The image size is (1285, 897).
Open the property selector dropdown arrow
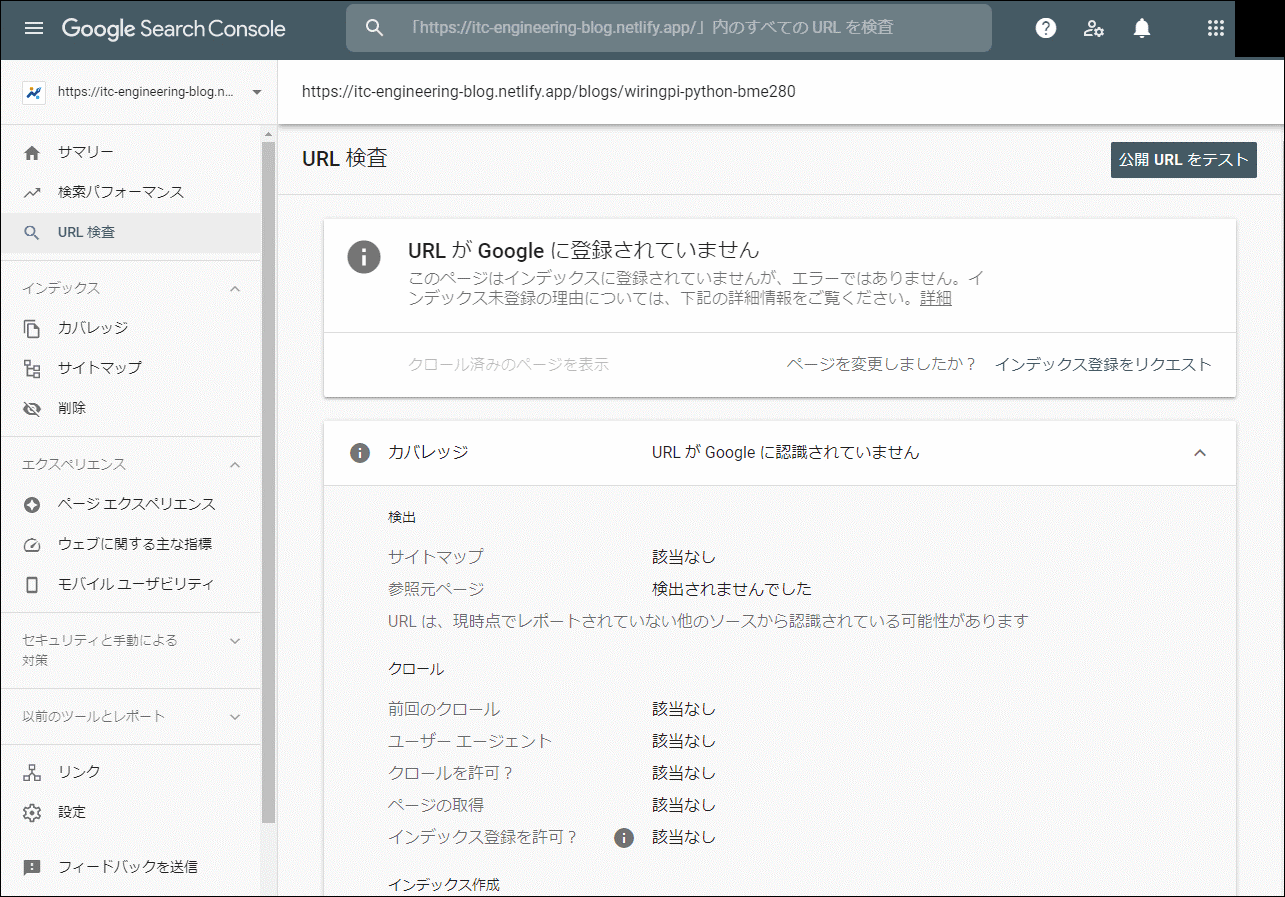point(257,92)
